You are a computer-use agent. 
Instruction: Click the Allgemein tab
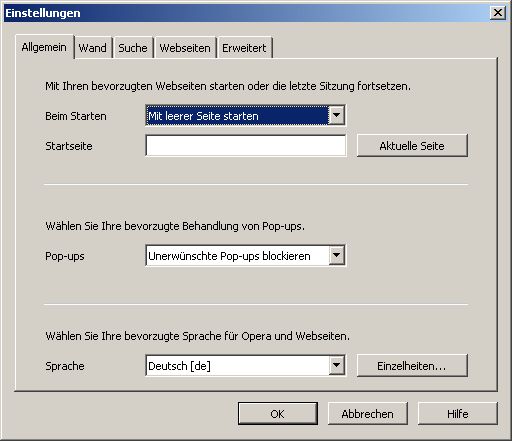[44, 47]
